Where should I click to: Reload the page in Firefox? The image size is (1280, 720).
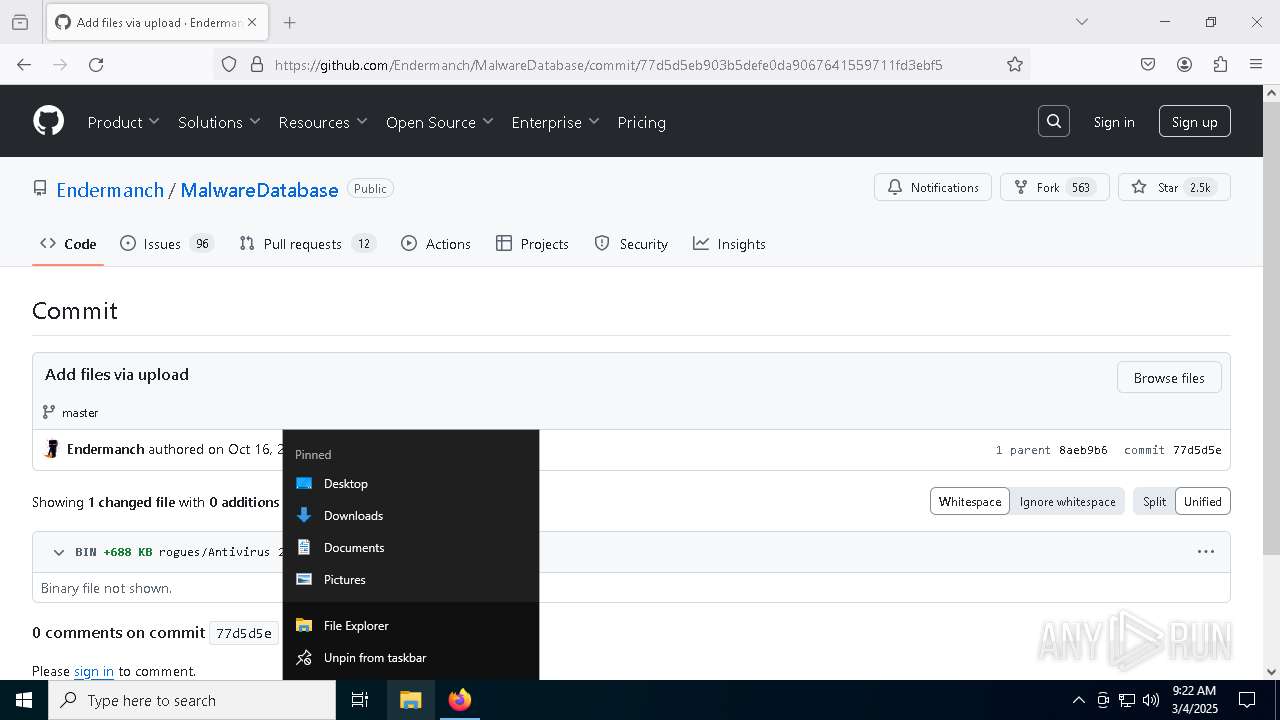96,64
